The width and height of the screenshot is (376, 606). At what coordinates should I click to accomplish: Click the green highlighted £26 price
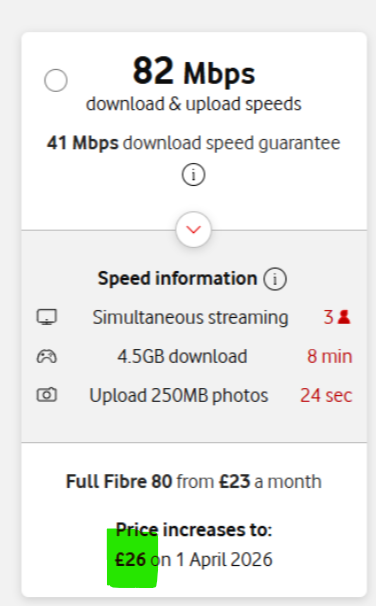click(131, 559)
